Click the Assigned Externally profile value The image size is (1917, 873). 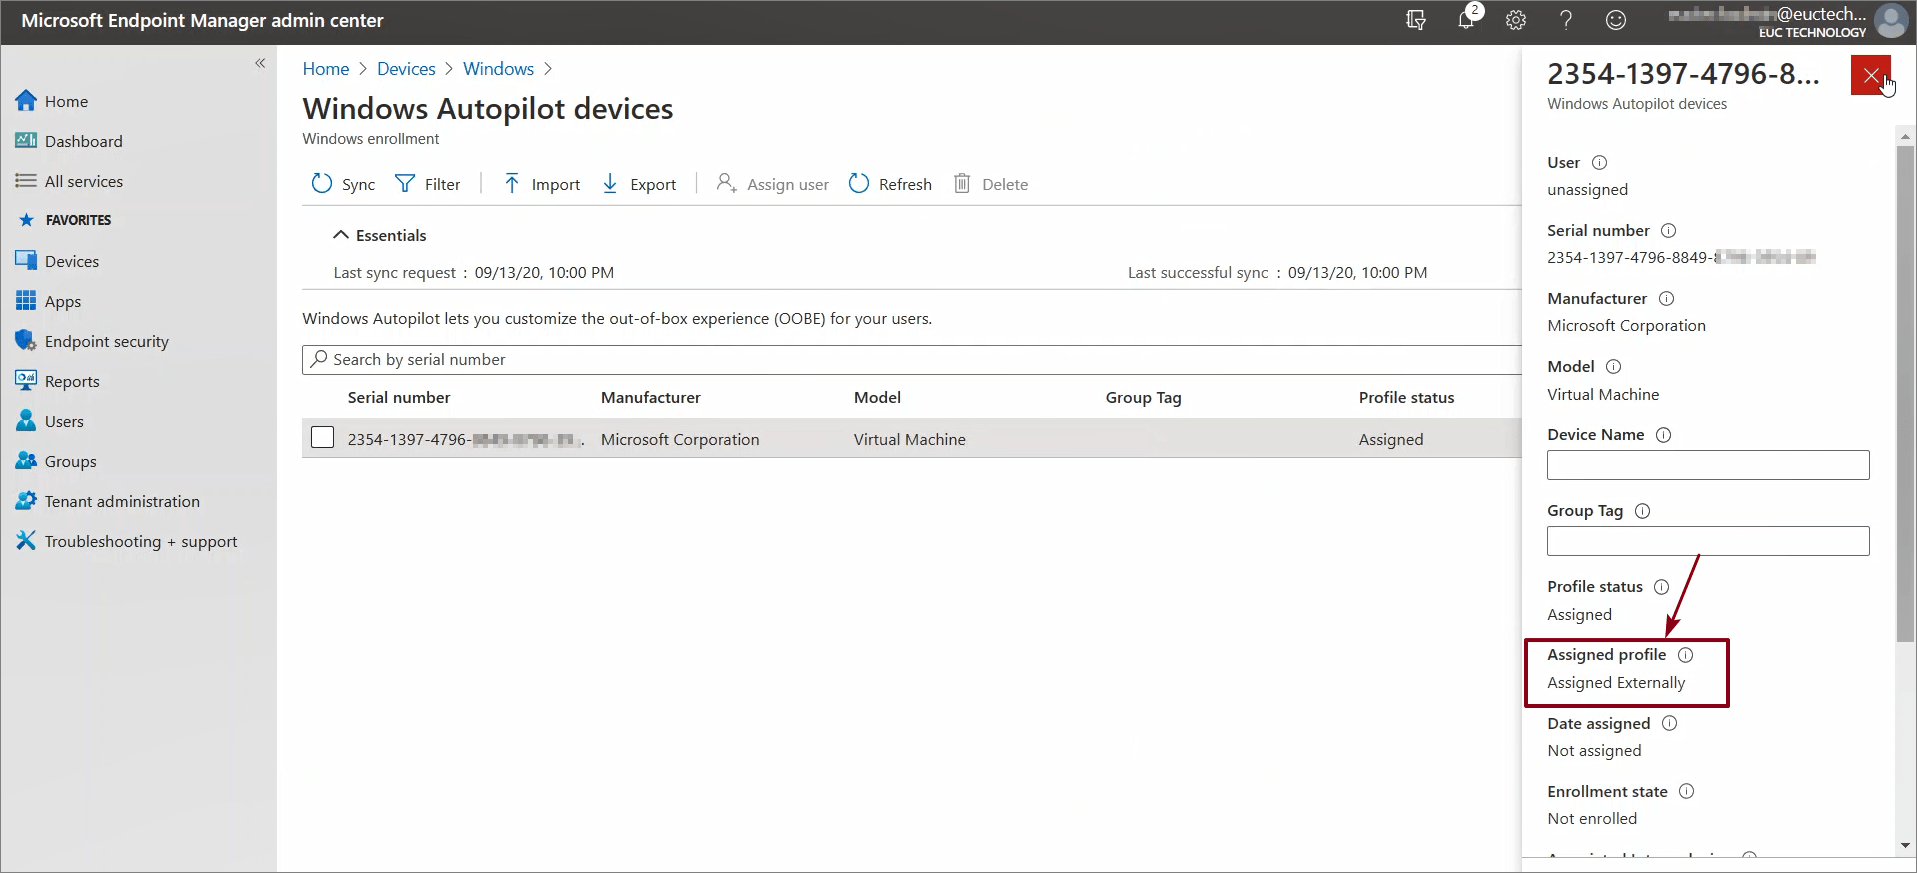1616,682
